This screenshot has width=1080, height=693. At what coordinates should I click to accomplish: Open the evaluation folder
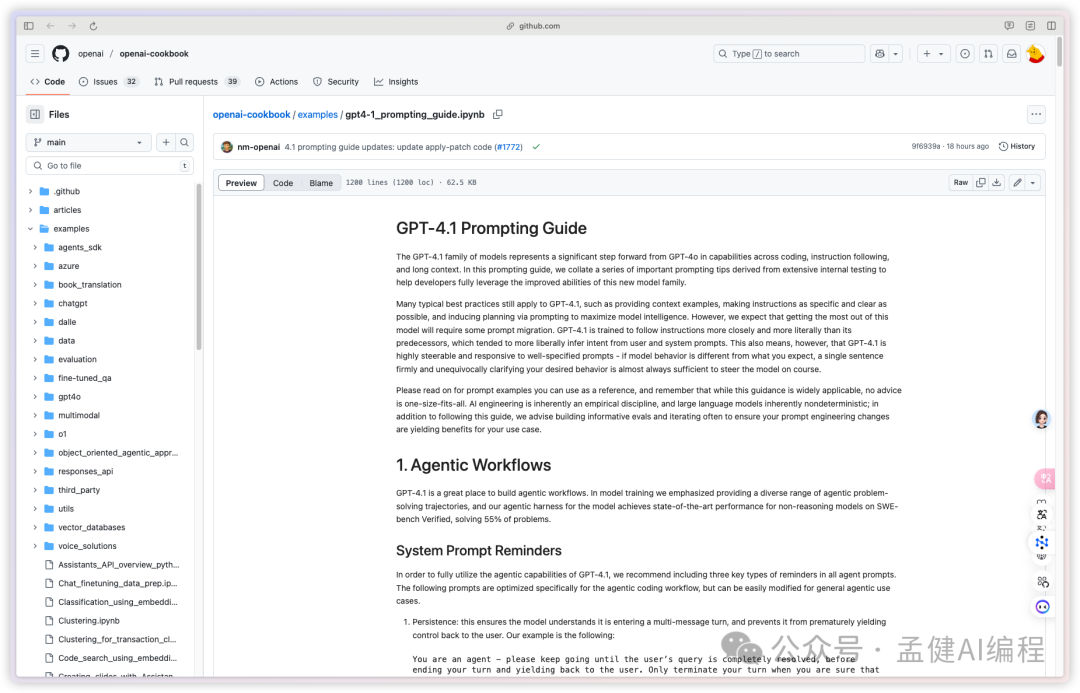pos(77,360)
